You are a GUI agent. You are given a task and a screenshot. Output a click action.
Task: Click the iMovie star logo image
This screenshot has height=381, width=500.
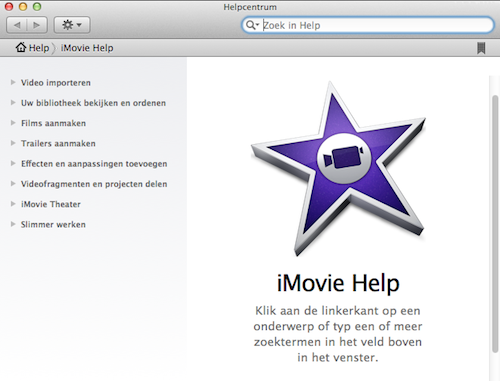[338, 169]
